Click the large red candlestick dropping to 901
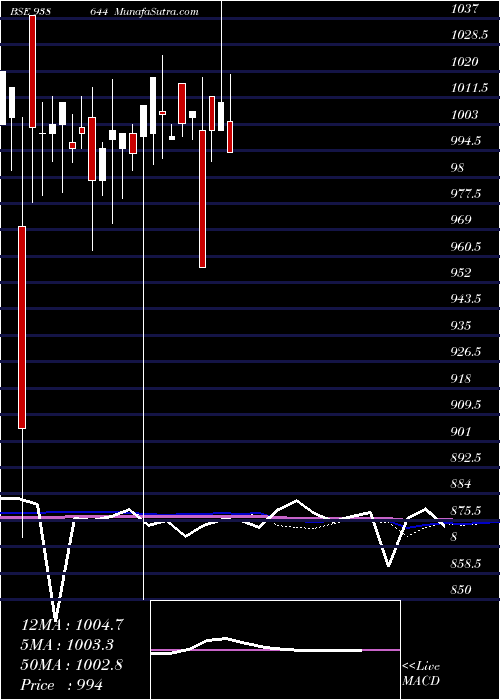 22,327
